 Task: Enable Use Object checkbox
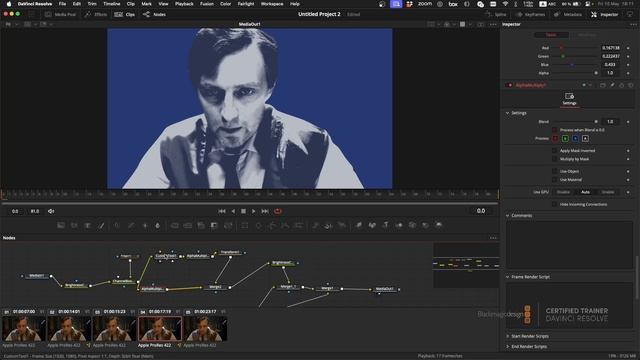(x=554, y=171)
